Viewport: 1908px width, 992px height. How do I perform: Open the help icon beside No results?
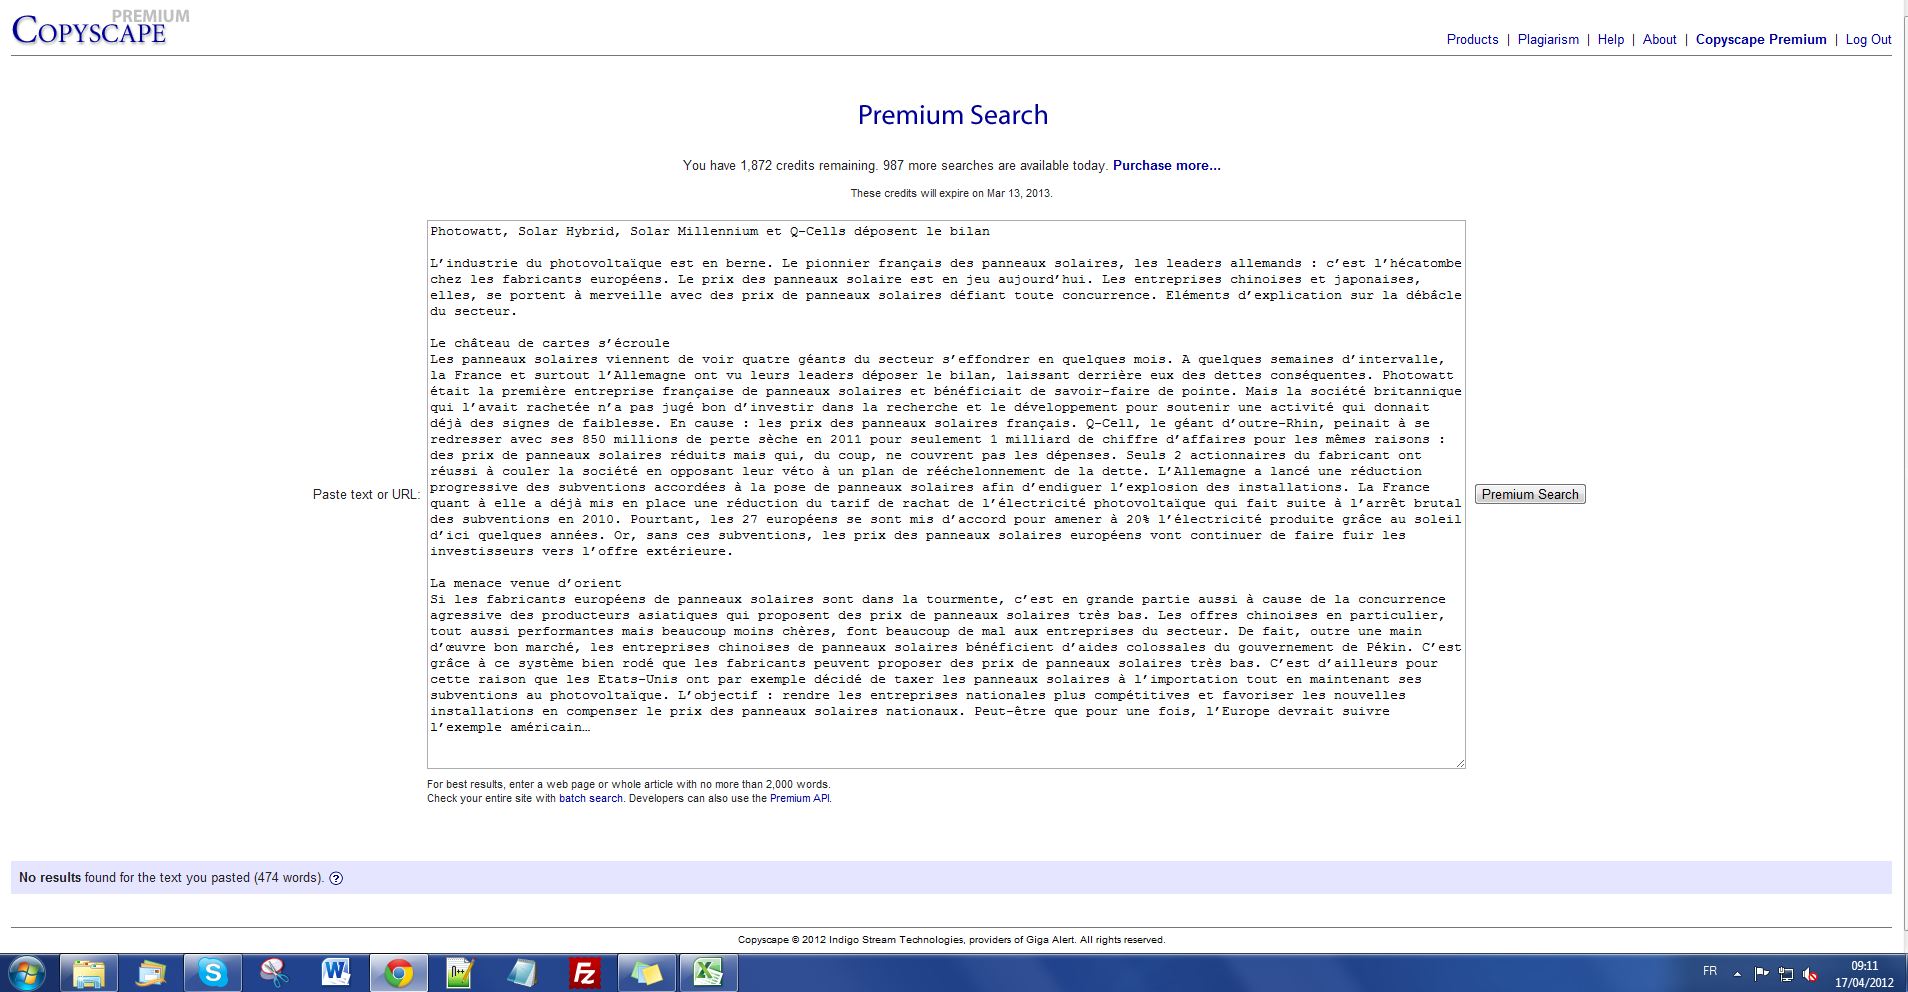[336, 878]
